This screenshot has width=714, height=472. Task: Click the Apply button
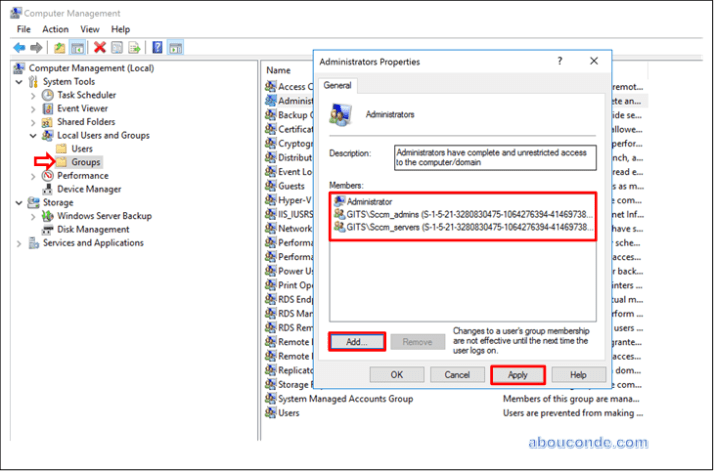[518, 375]
